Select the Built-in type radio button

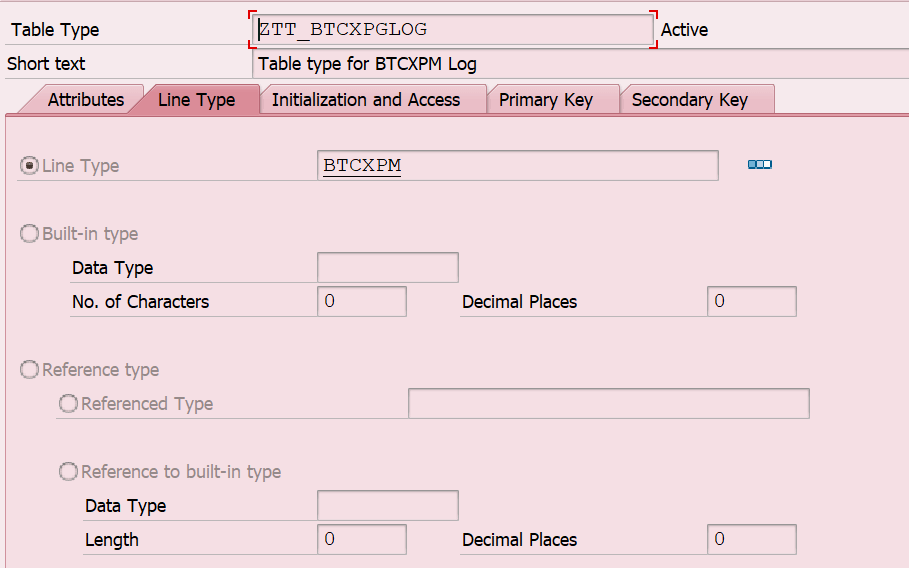click(29, 234)
